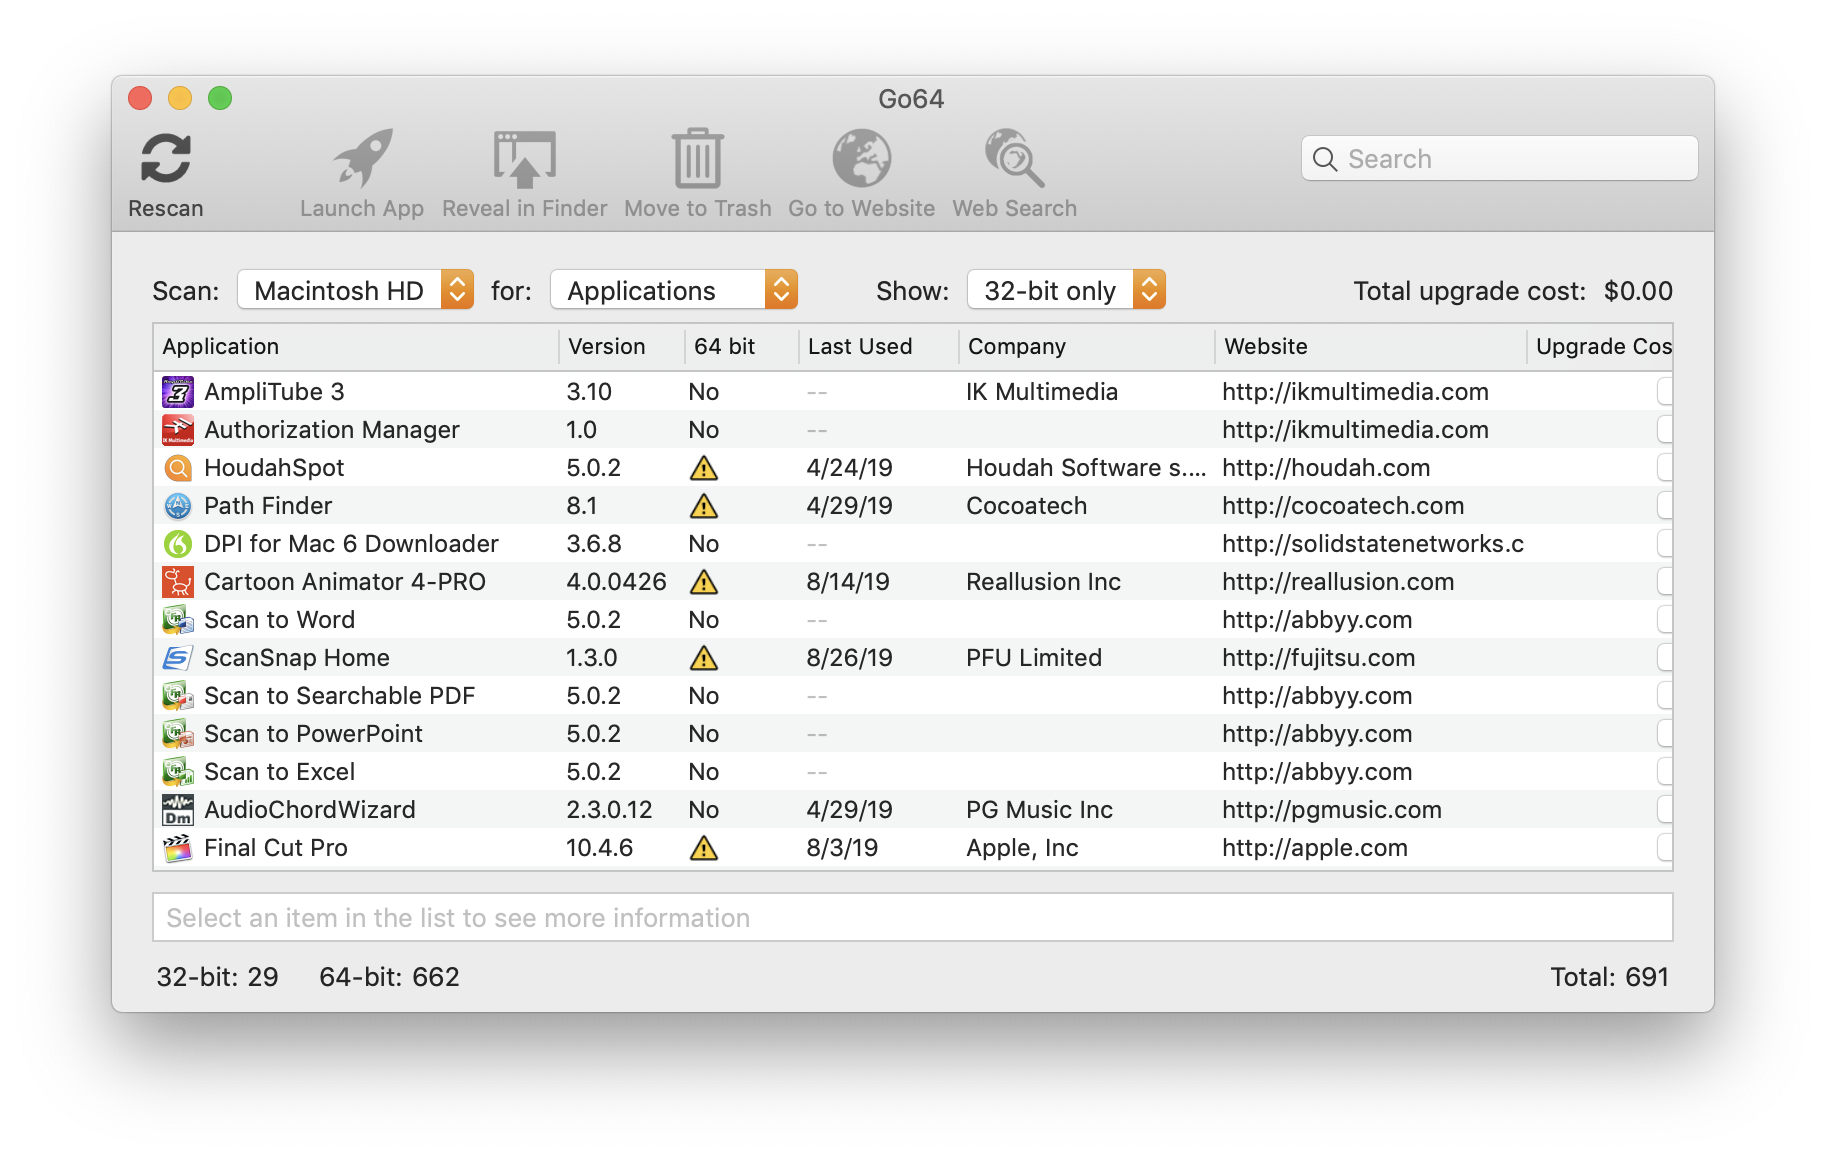
Task: Click the warning icon in Final Cut Pro row
Action: coord(704,848)
